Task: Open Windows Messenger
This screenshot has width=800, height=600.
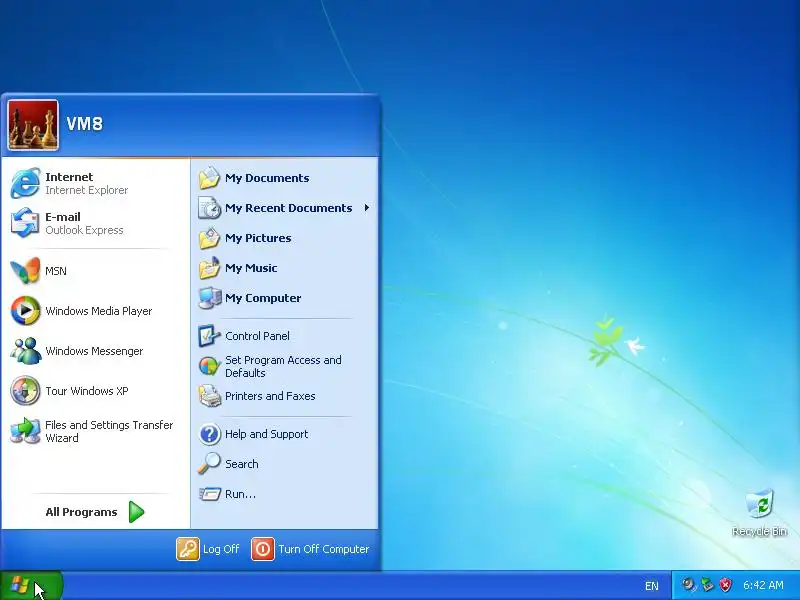Action: [x=95, y=351]
